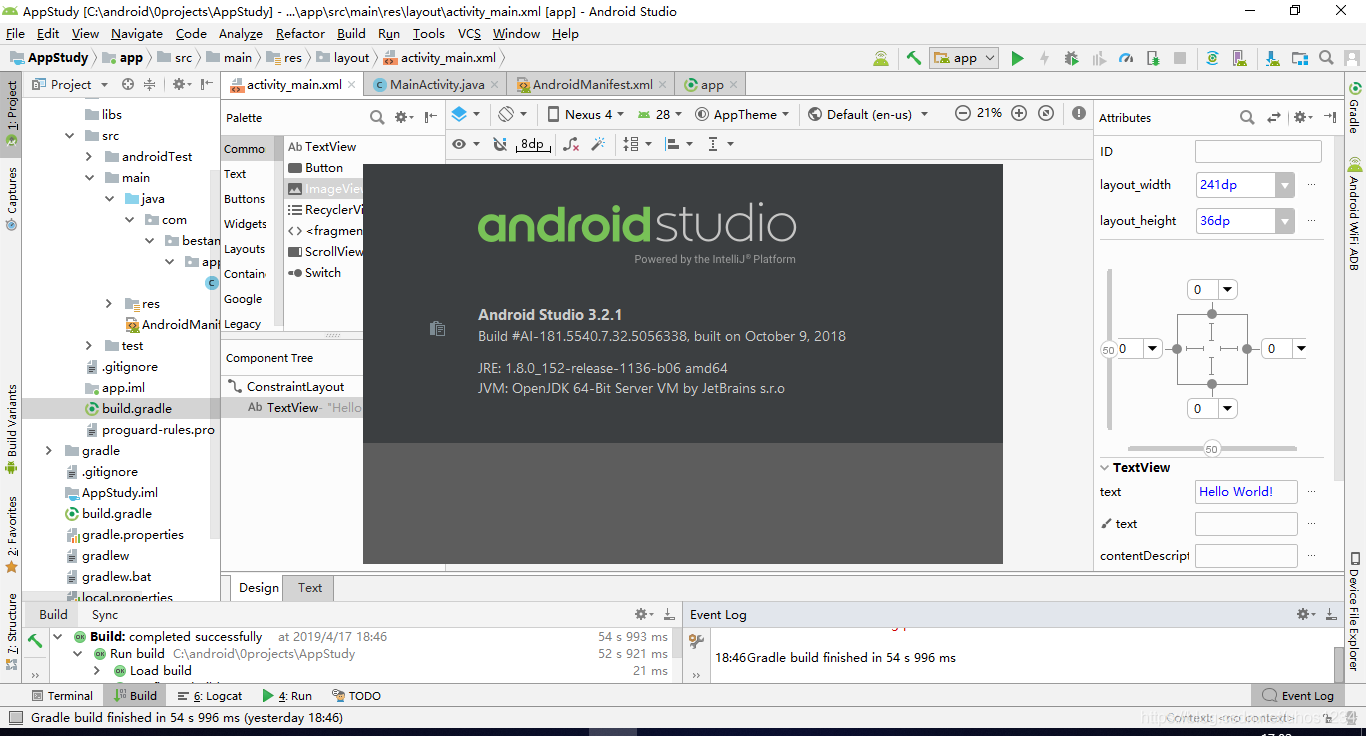Screen dimensions: 1366x736
Task: Click Zoom to Fit Screen icon
Action: point(1046,114)
